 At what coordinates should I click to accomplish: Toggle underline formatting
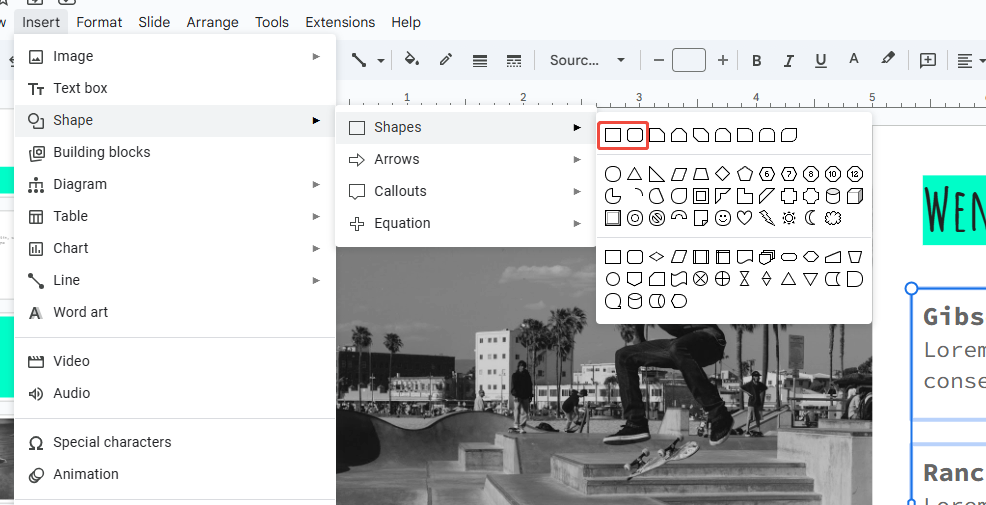point(820,60)
